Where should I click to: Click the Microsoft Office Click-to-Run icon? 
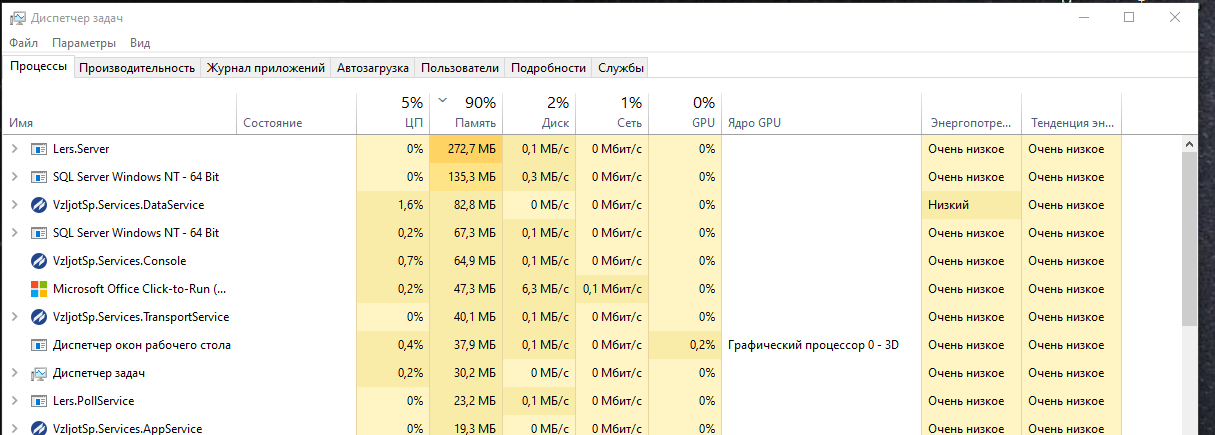[39, 289]
